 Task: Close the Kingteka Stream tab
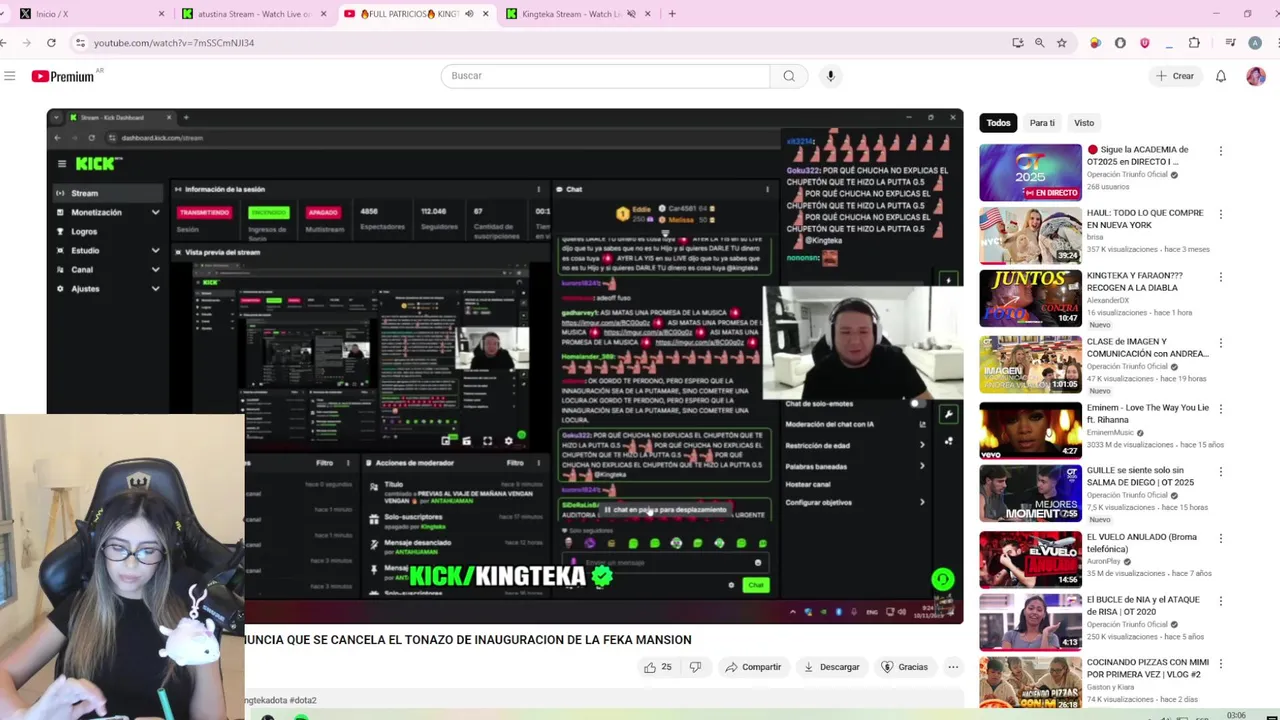[x=648, y=14]
